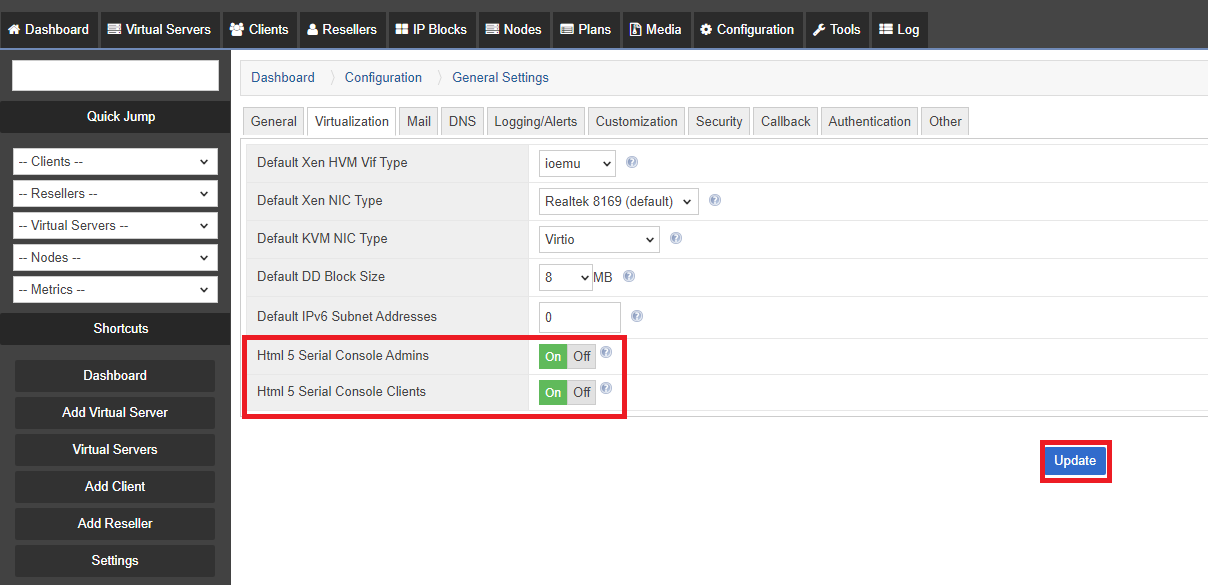Screen dimensions: 1208x585
Task: Click Dashboard breadcrumb link
Action: (283, 77)
